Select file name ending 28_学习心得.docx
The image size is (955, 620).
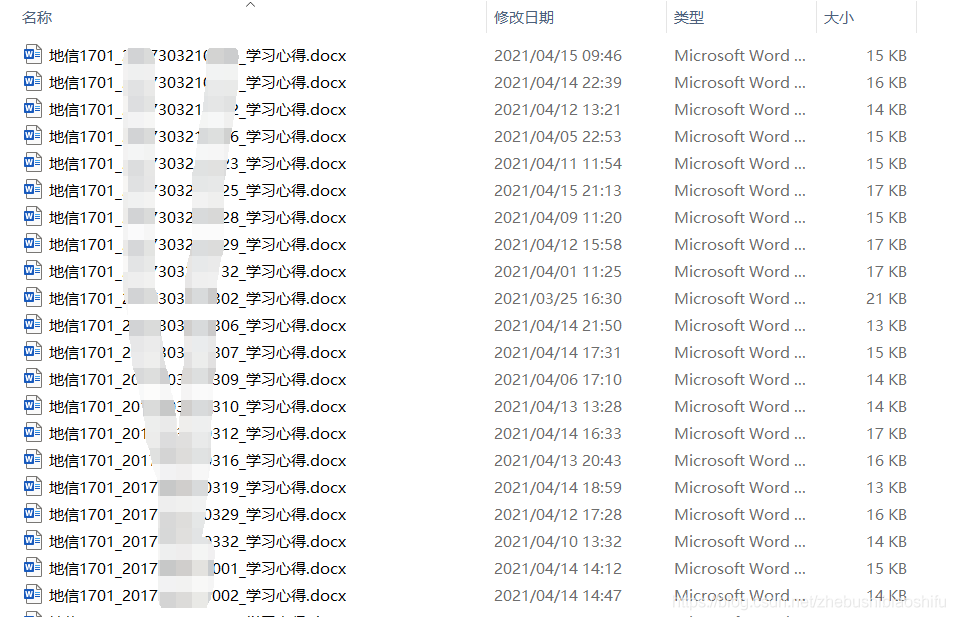tap(197, 217)
